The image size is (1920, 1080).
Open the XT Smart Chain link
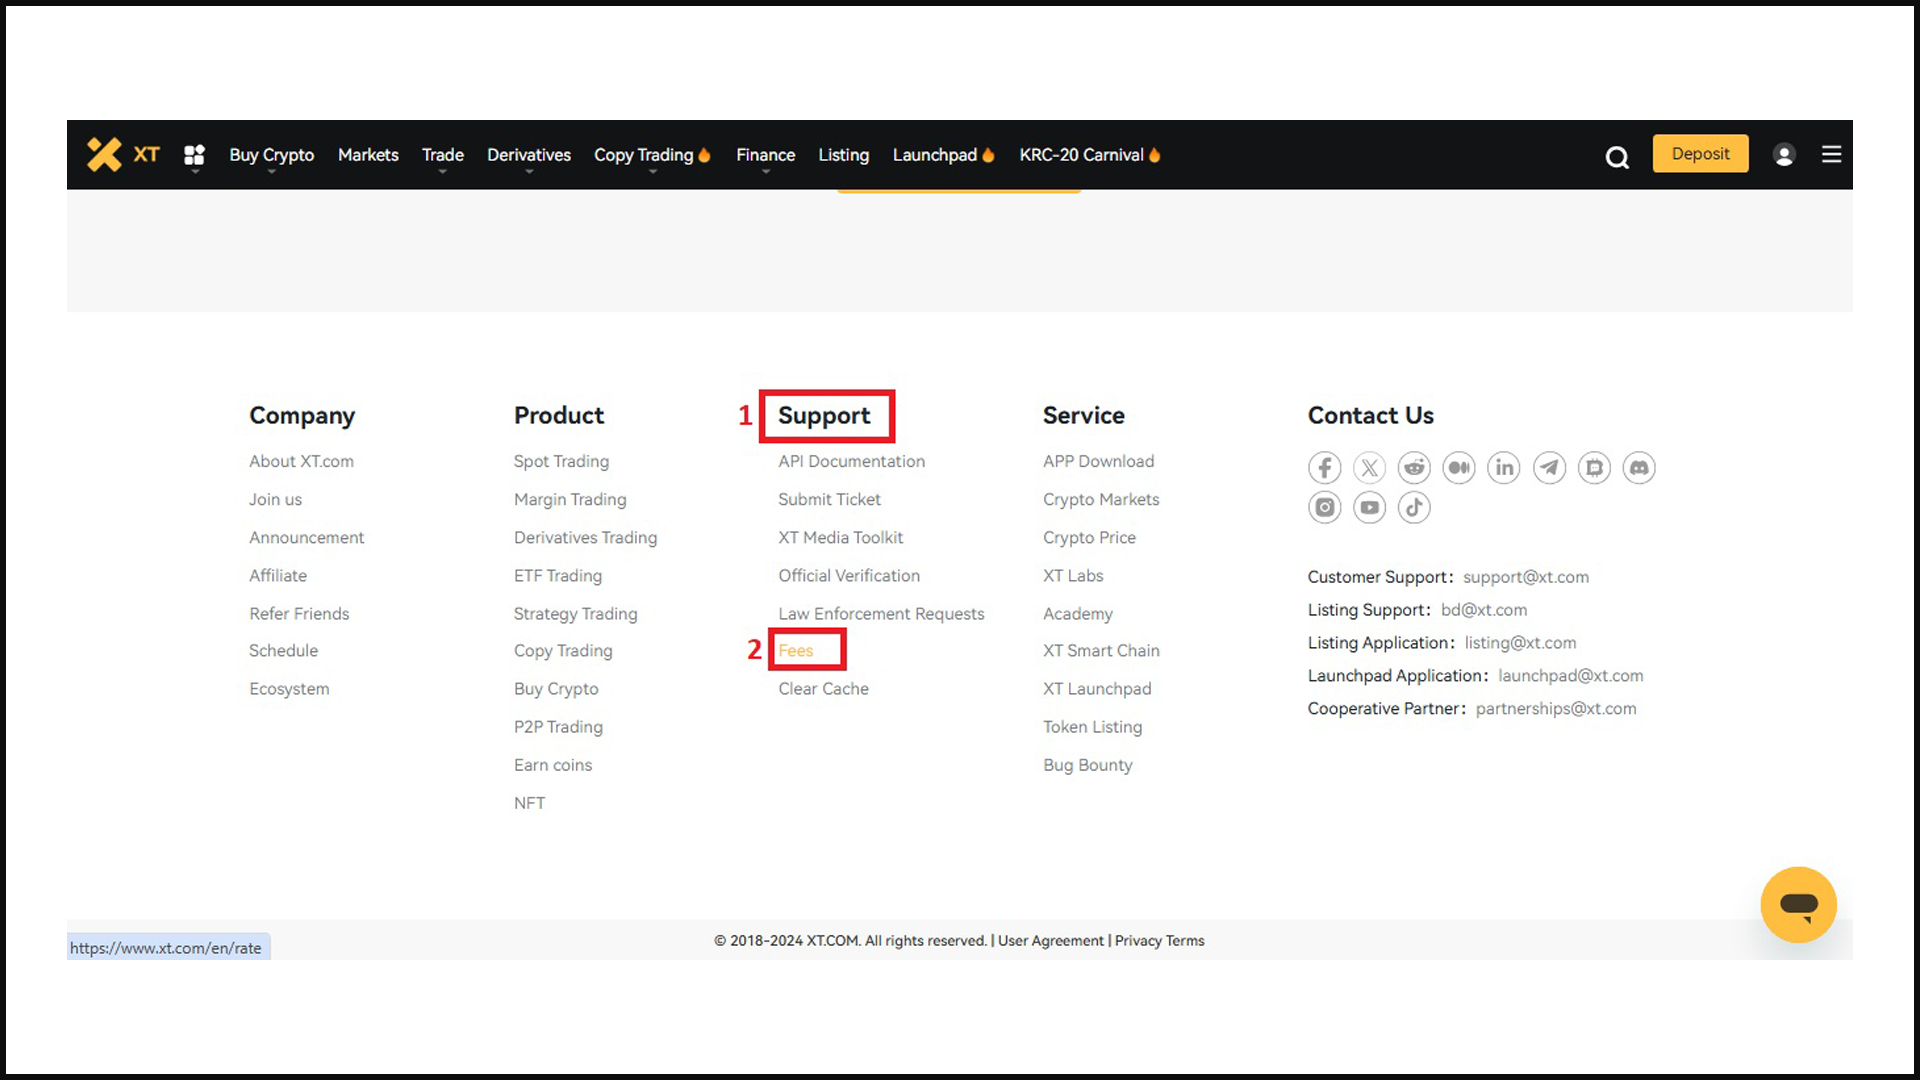pyautogui.click(x=1101, y=651)
